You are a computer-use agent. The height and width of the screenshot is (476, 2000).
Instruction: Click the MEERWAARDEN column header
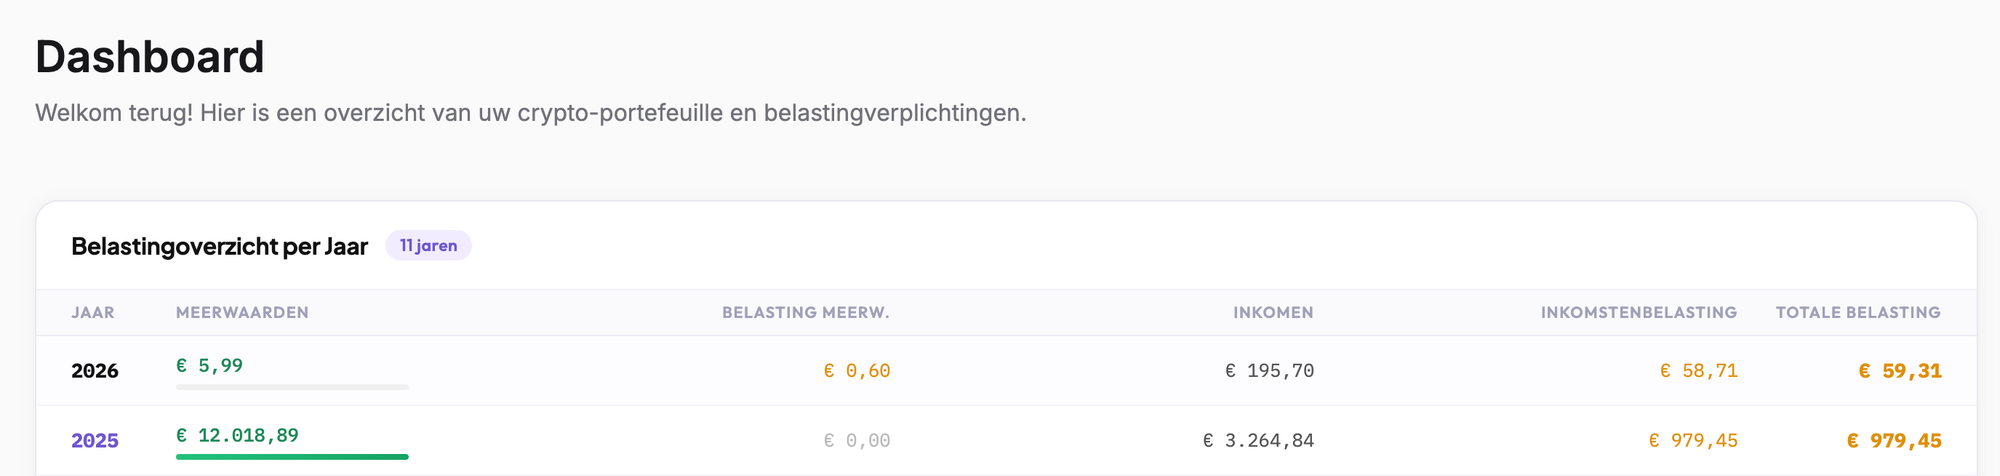coord(242,313)
